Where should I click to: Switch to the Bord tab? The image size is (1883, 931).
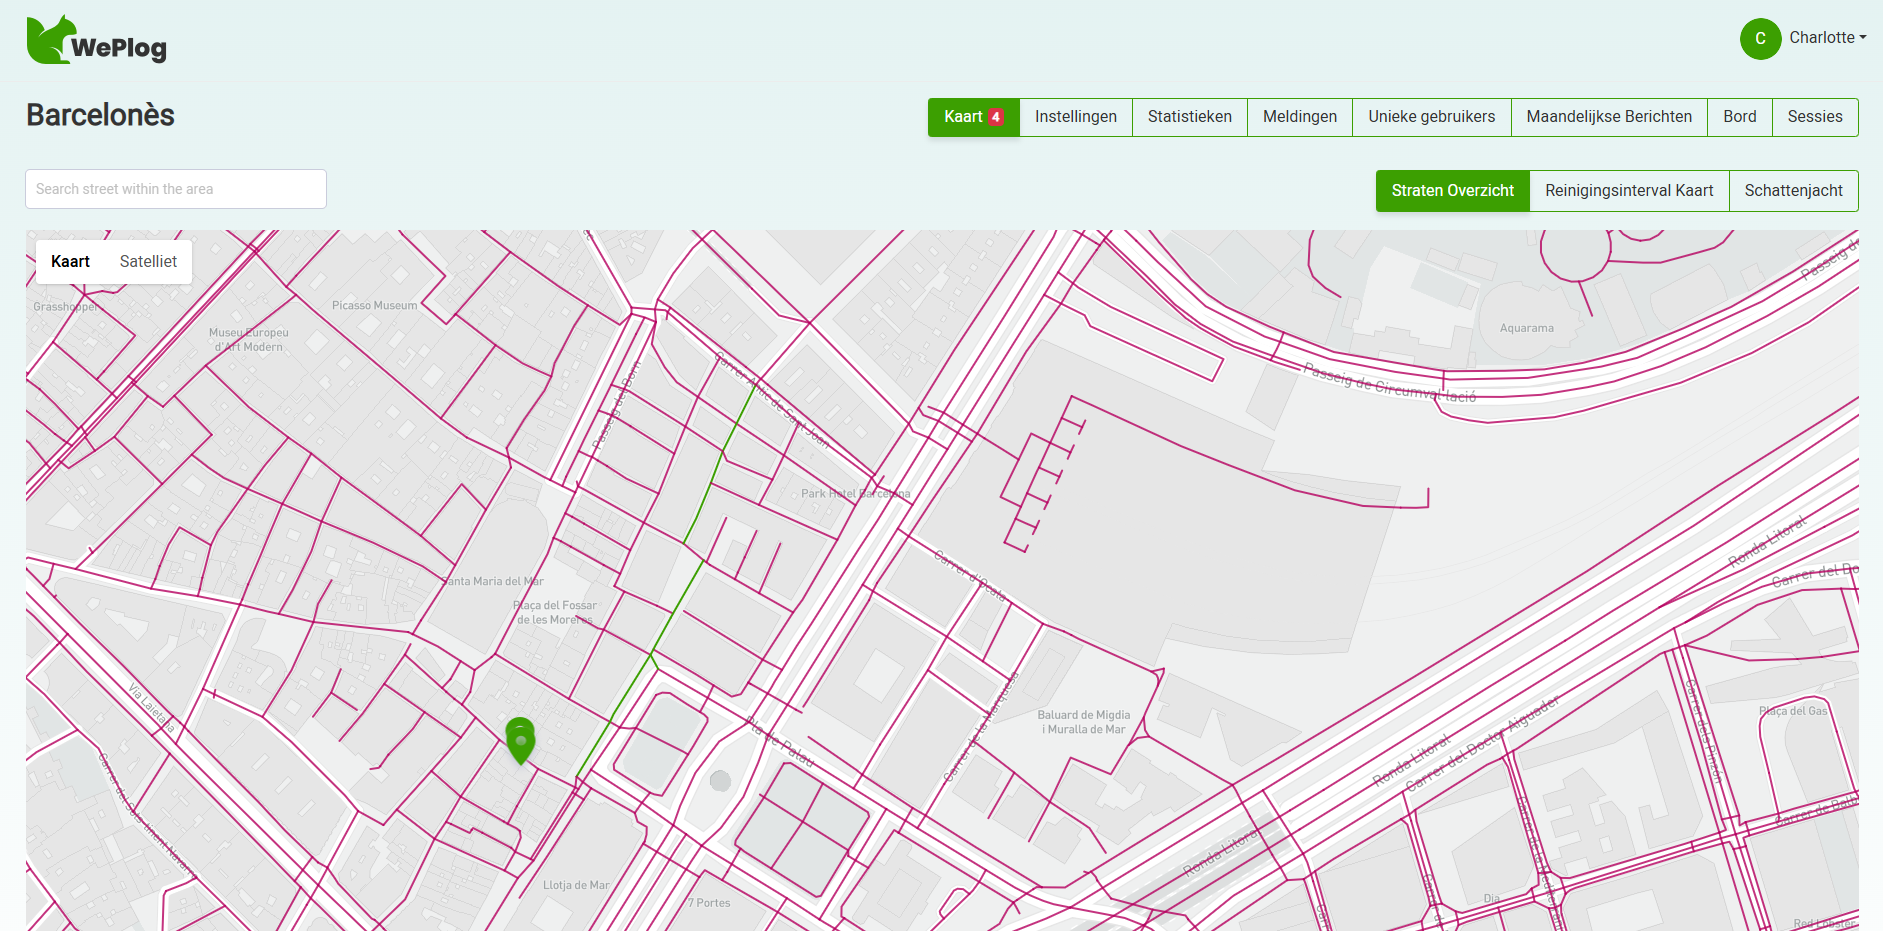point(1739,117)
